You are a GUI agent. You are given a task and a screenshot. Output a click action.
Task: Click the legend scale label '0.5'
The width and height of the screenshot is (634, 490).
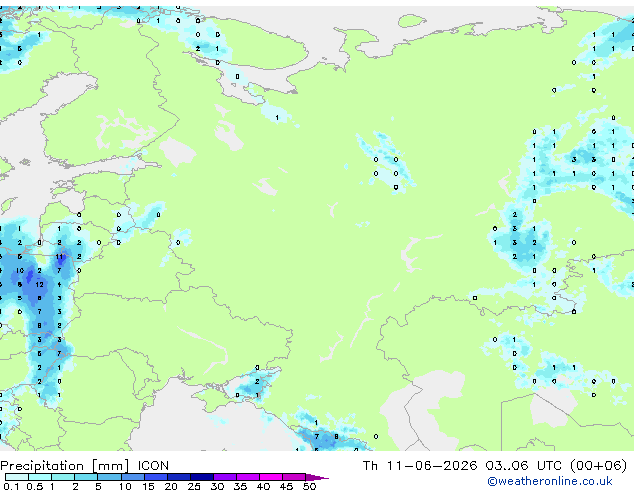34,486
